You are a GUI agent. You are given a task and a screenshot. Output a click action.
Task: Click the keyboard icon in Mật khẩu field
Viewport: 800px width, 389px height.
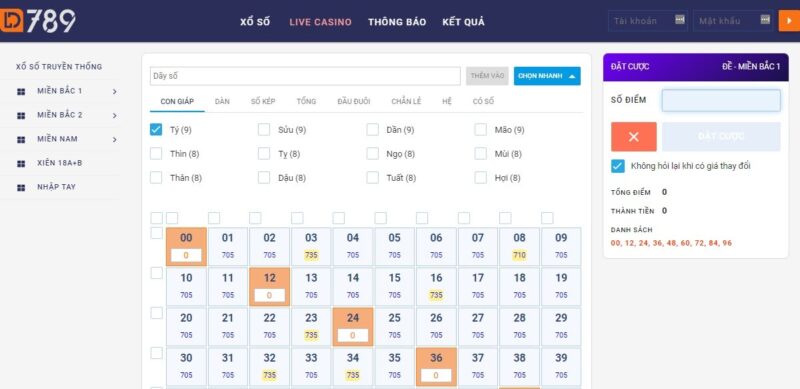765,19
